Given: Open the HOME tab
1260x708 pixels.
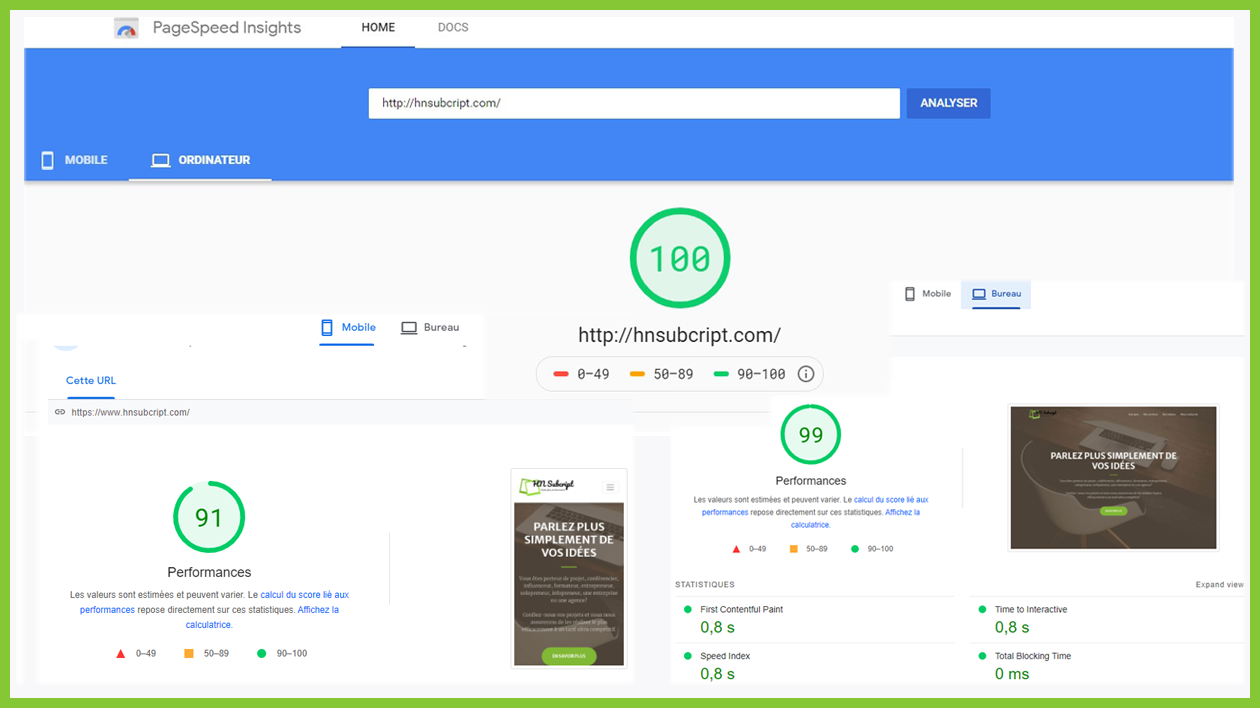Looking at the screenshot, I should point(378,27).
